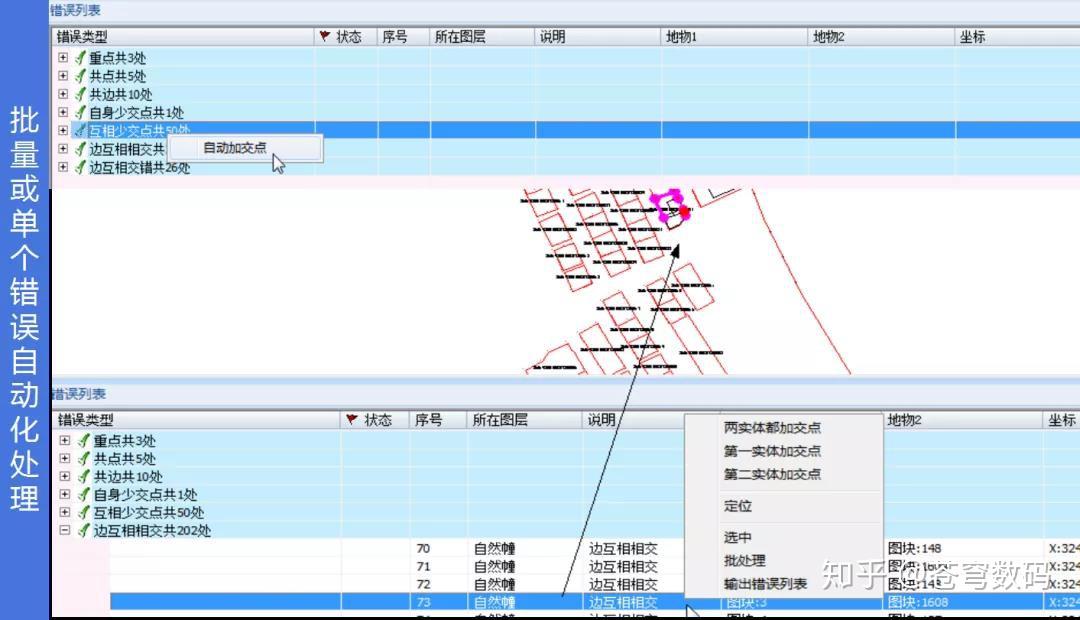This screenshot has height=620, width=1080.
Task: Click upper 地物2 column header
Action: pos(882,37)
